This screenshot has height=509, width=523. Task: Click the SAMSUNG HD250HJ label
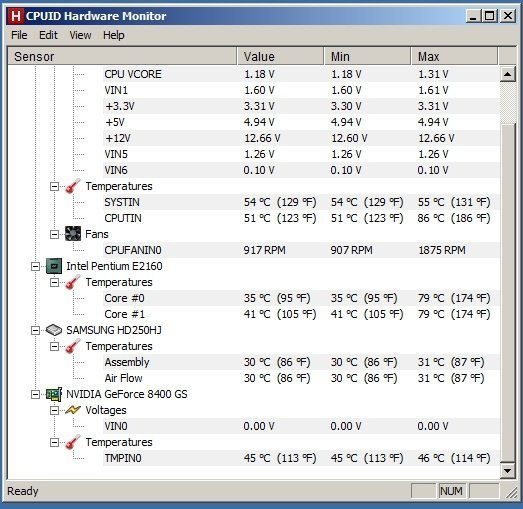tap(114, 330)
